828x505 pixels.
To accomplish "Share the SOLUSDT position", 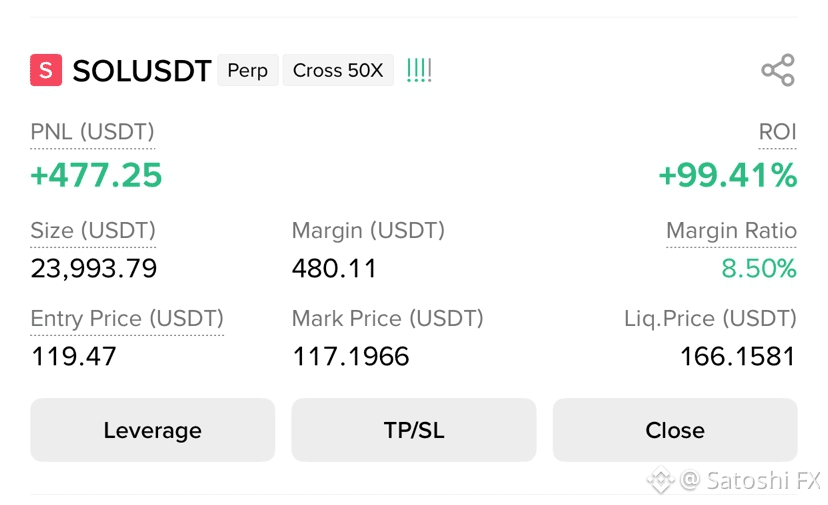I will pyautogui.click(x=778, y=70).
